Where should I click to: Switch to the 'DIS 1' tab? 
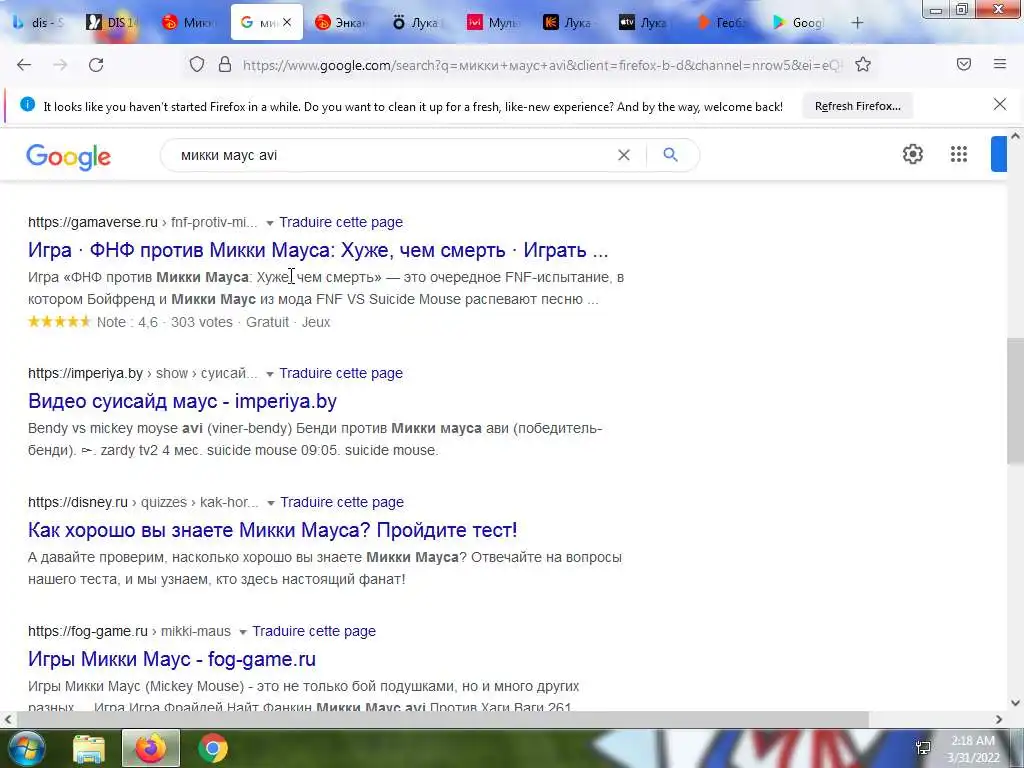click(112, 22)
